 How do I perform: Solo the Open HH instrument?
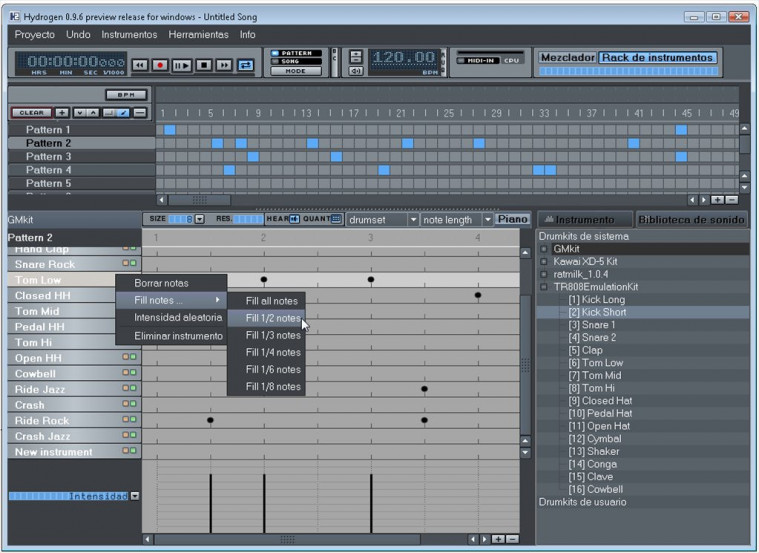[133, 356]
